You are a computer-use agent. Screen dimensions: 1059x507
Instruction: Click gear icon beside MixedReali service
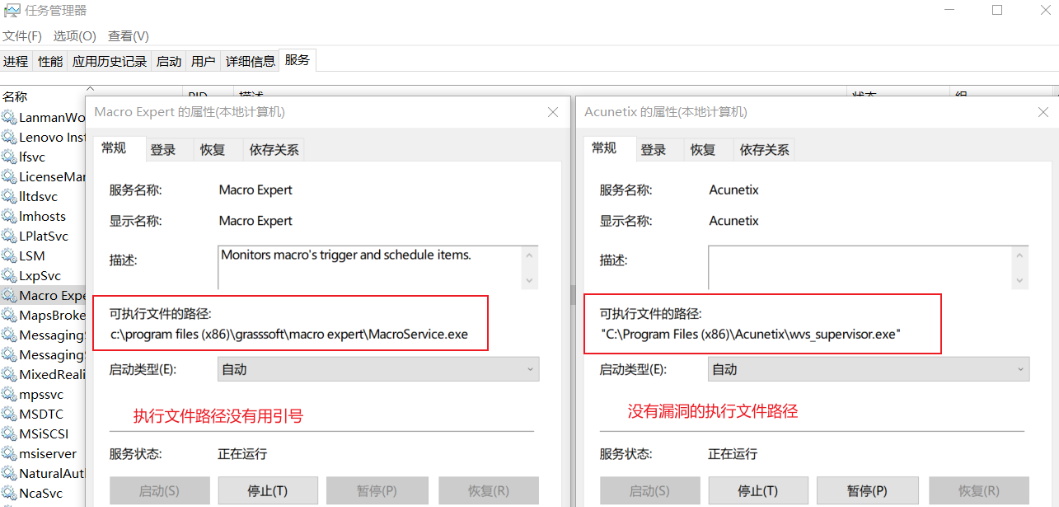click(9, 374)
